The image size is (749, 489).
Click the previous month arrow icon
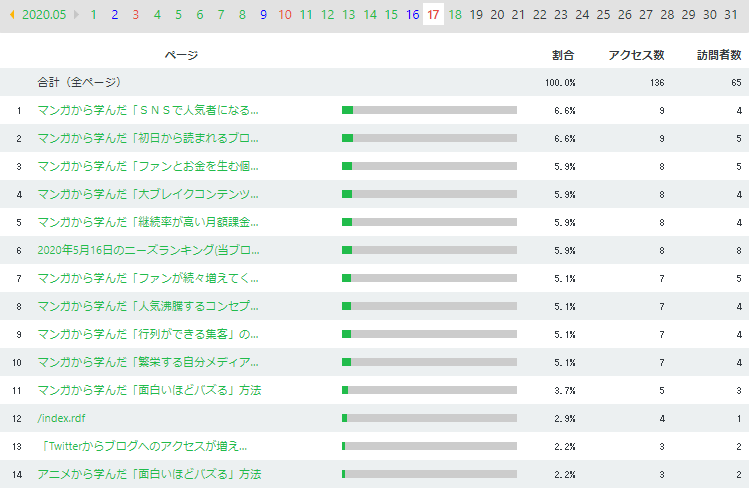click(x=11, y=15)
